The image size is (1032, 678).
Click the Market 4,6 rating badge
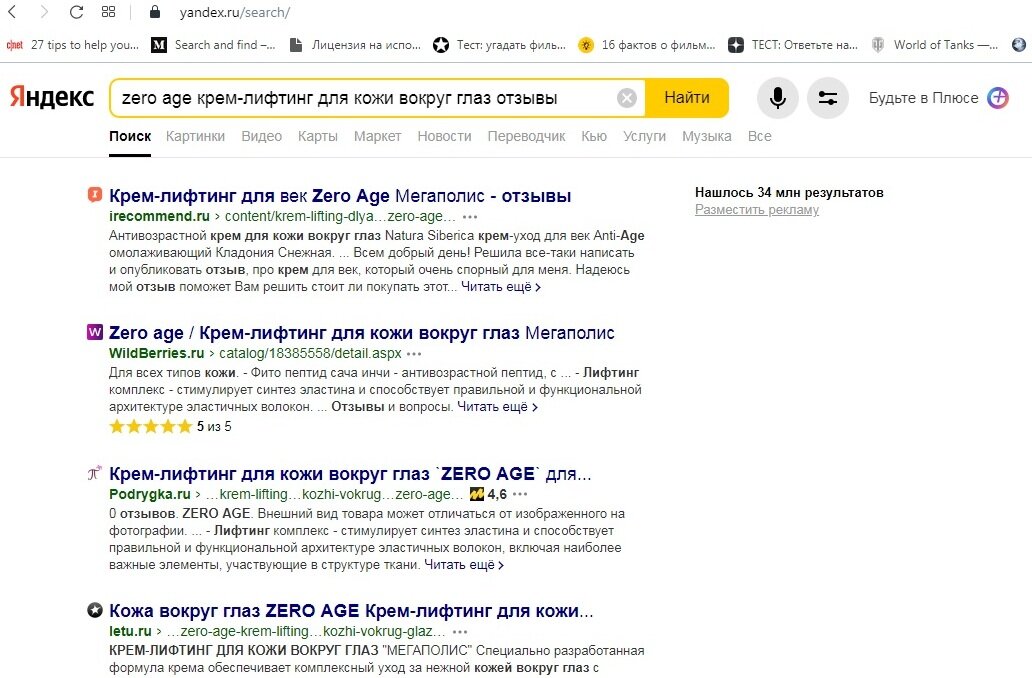pyautogui.click(x=488, y=494)
